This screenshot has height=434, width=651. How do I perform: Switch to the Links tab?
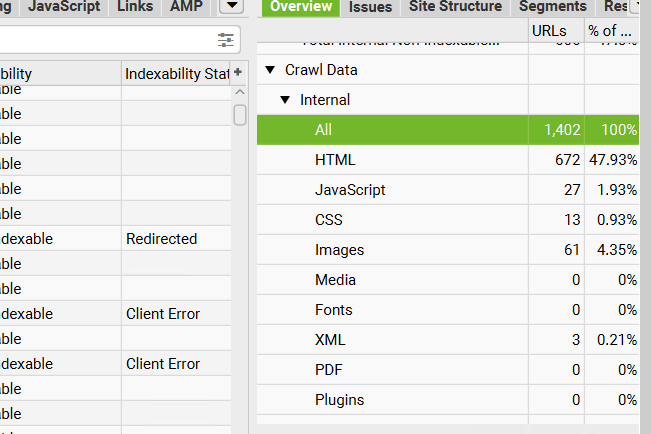click(x=135, y=6)
